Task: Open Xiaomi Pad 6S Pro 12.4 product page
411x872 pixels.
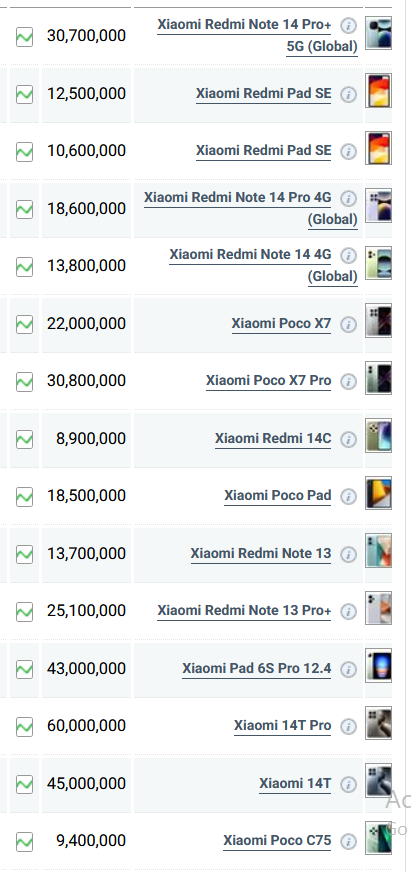Action: coord(257,668)
